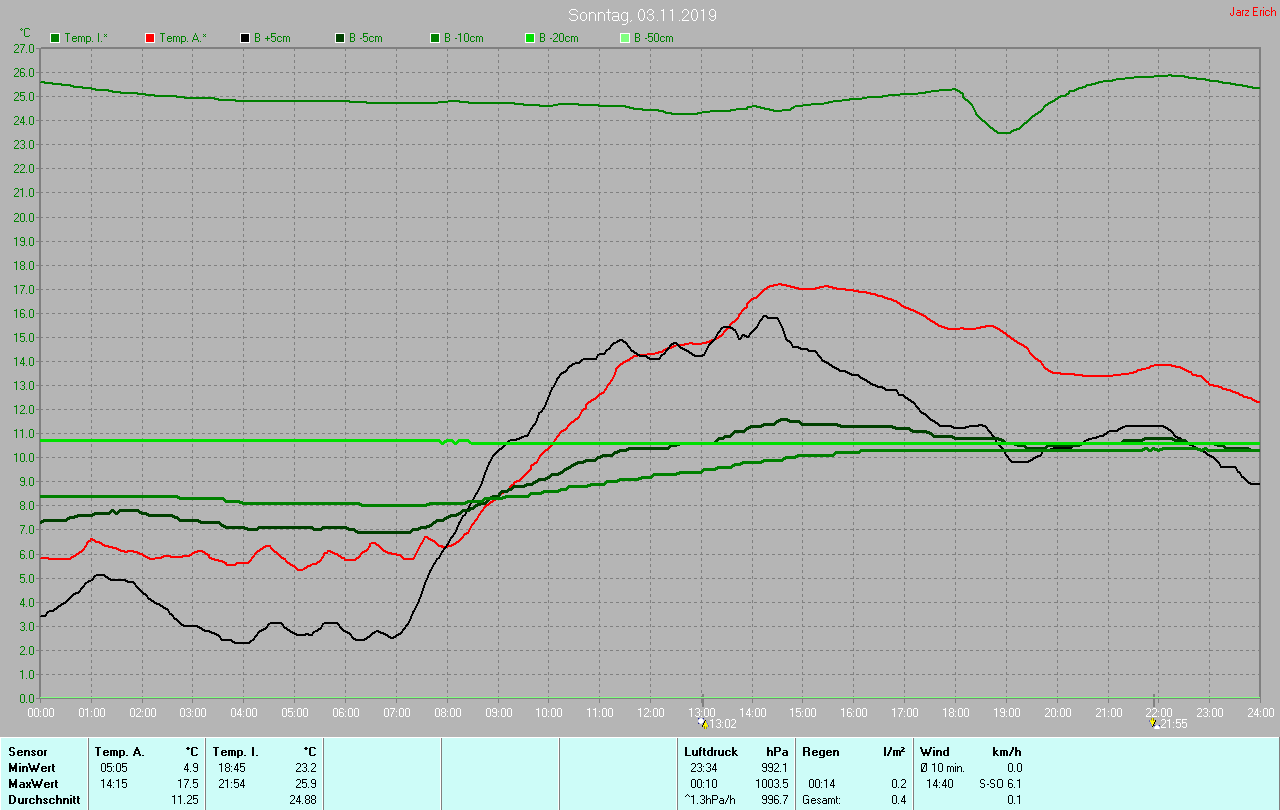Select the B -10cm legend label
1280x810 pixels.
tap(463, 38)
